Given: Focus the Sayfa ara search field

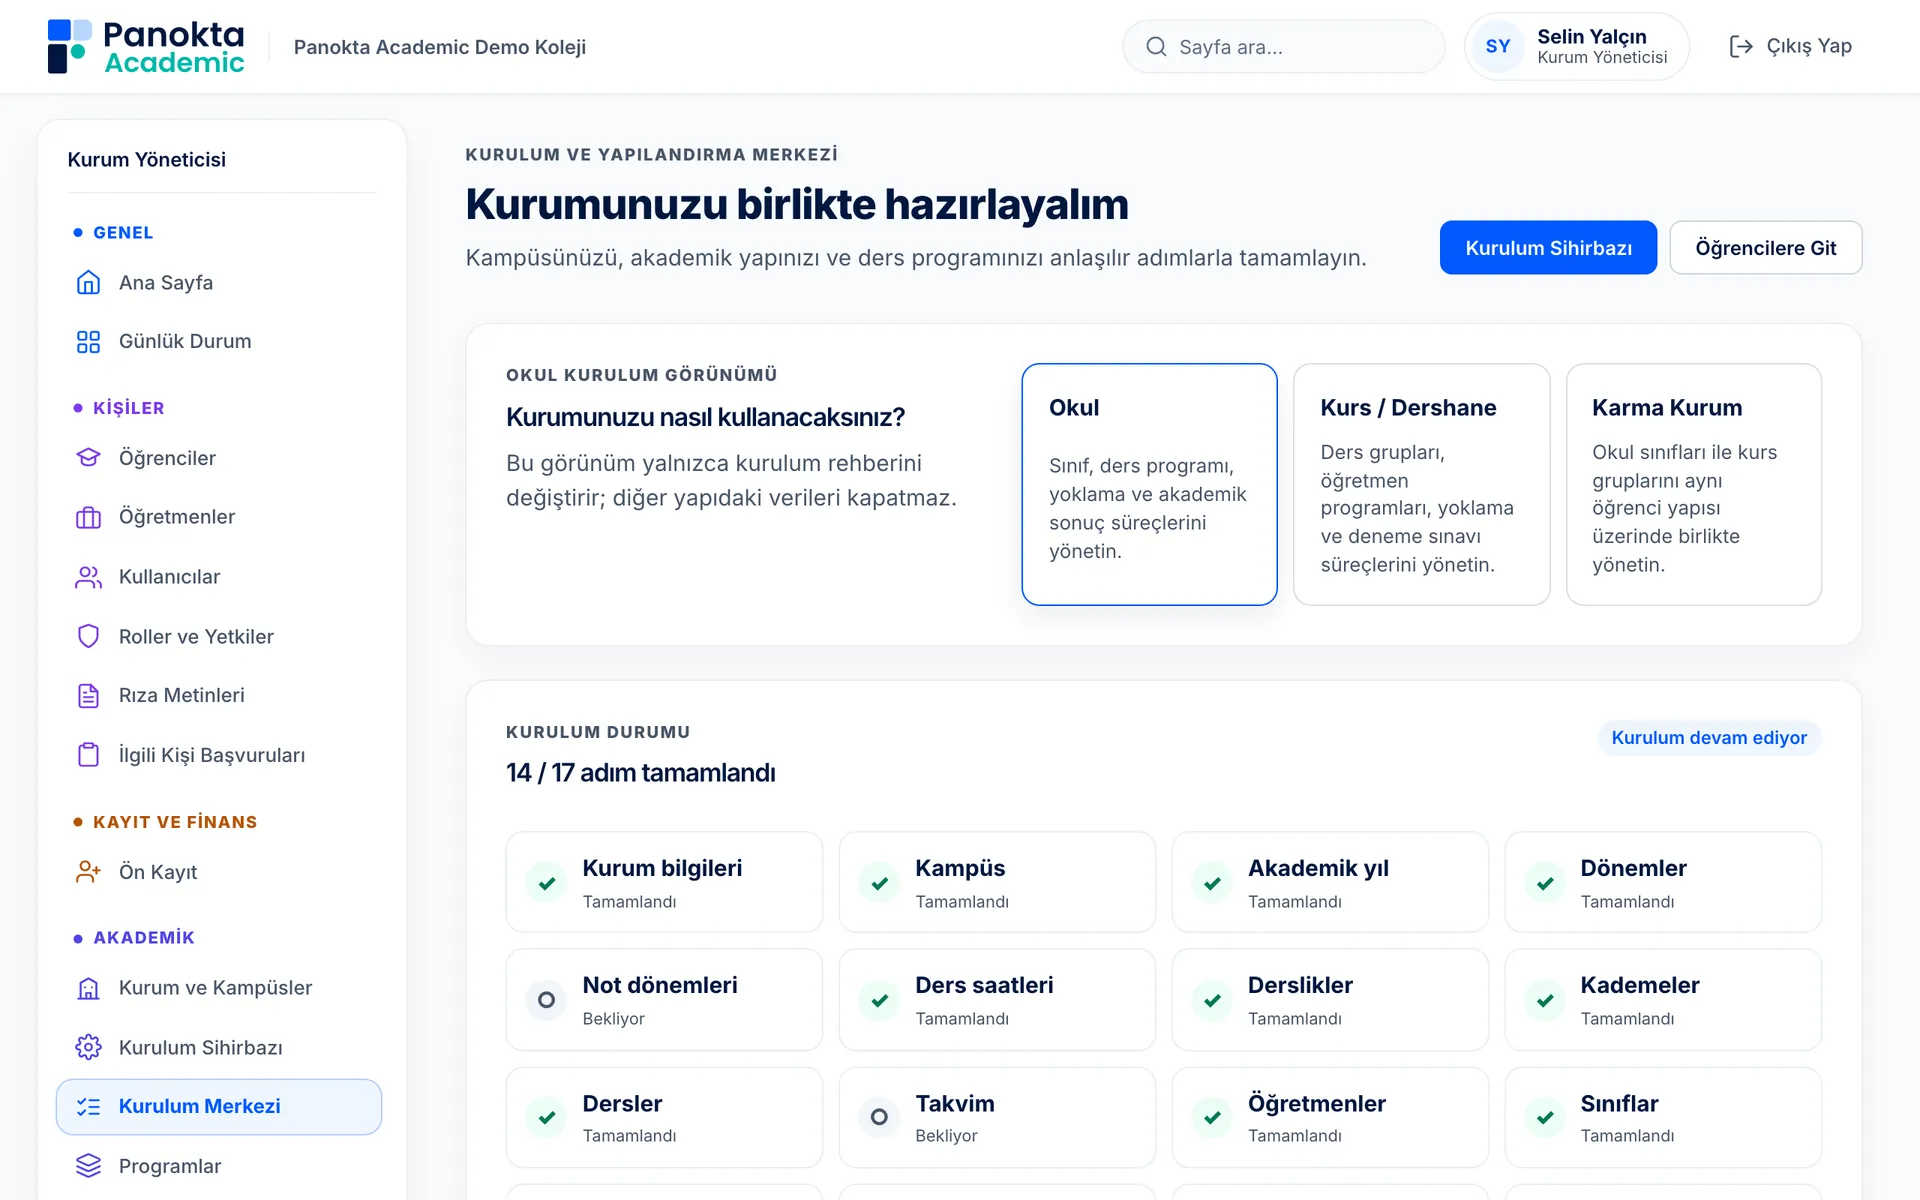Looking at the screenshot, I should pyautogui.click(x=1283, y=47).
